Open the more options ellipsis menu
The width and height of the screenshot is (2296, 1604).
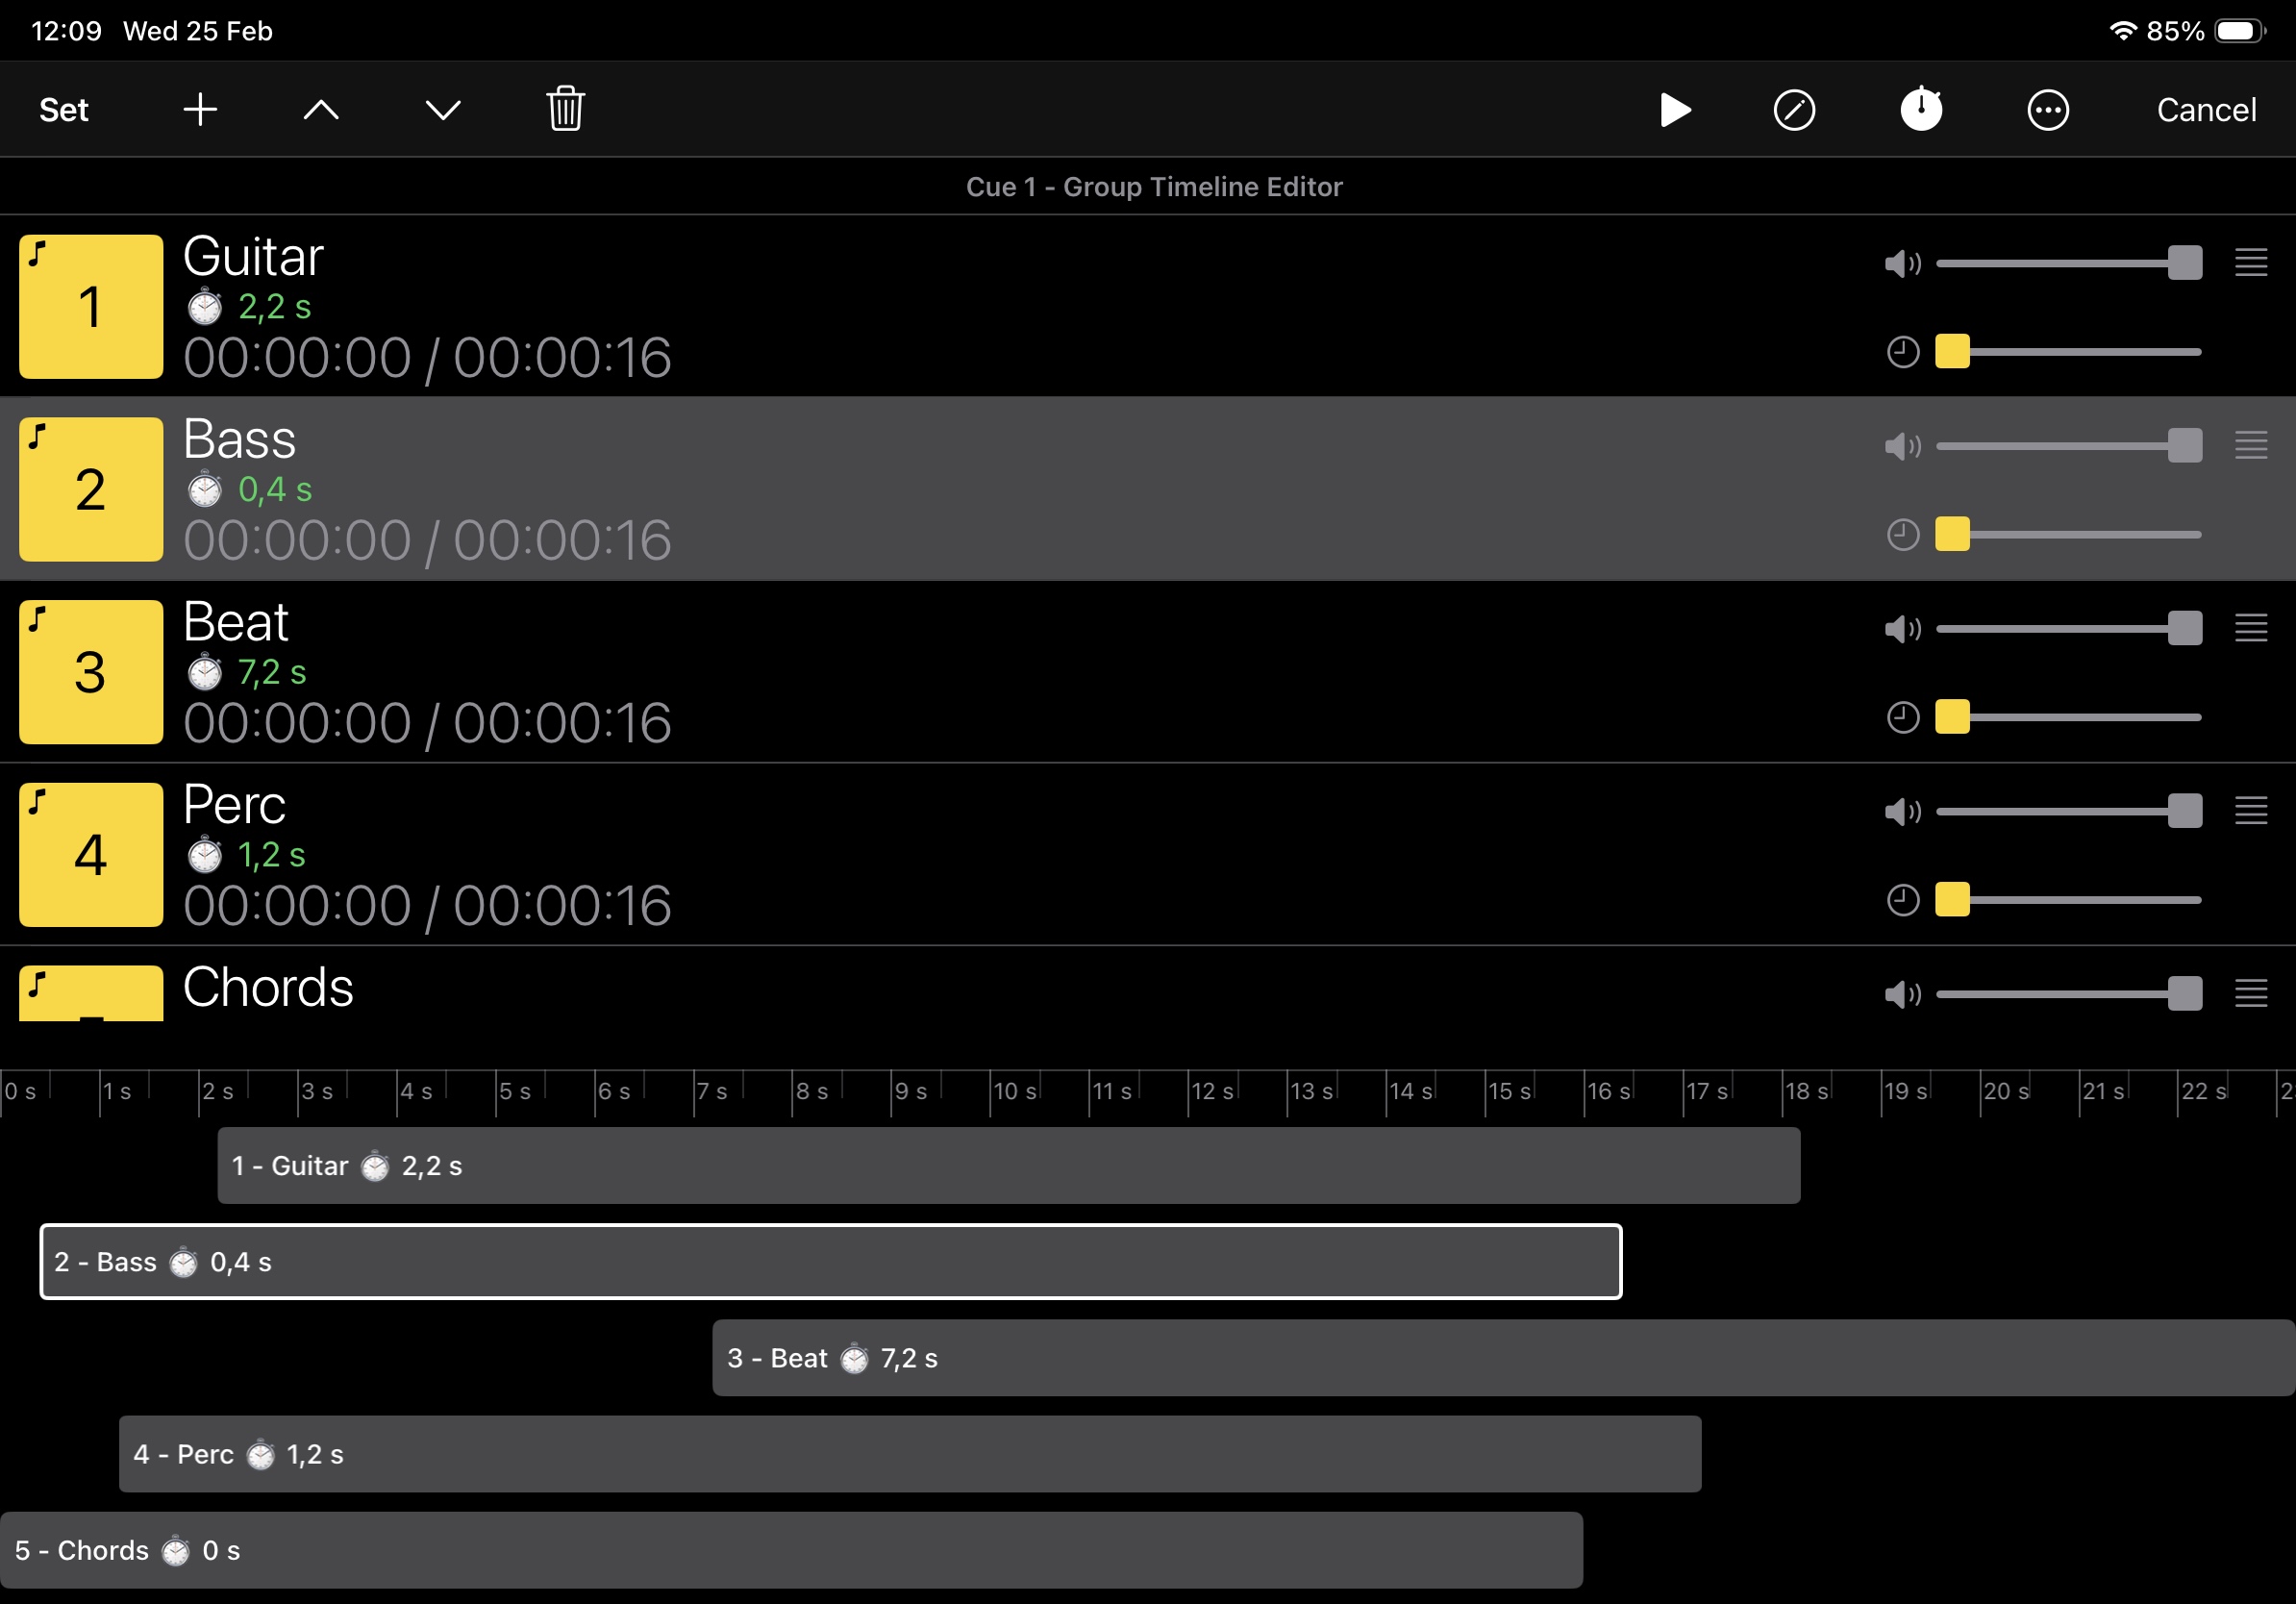tap(2047, 110)
